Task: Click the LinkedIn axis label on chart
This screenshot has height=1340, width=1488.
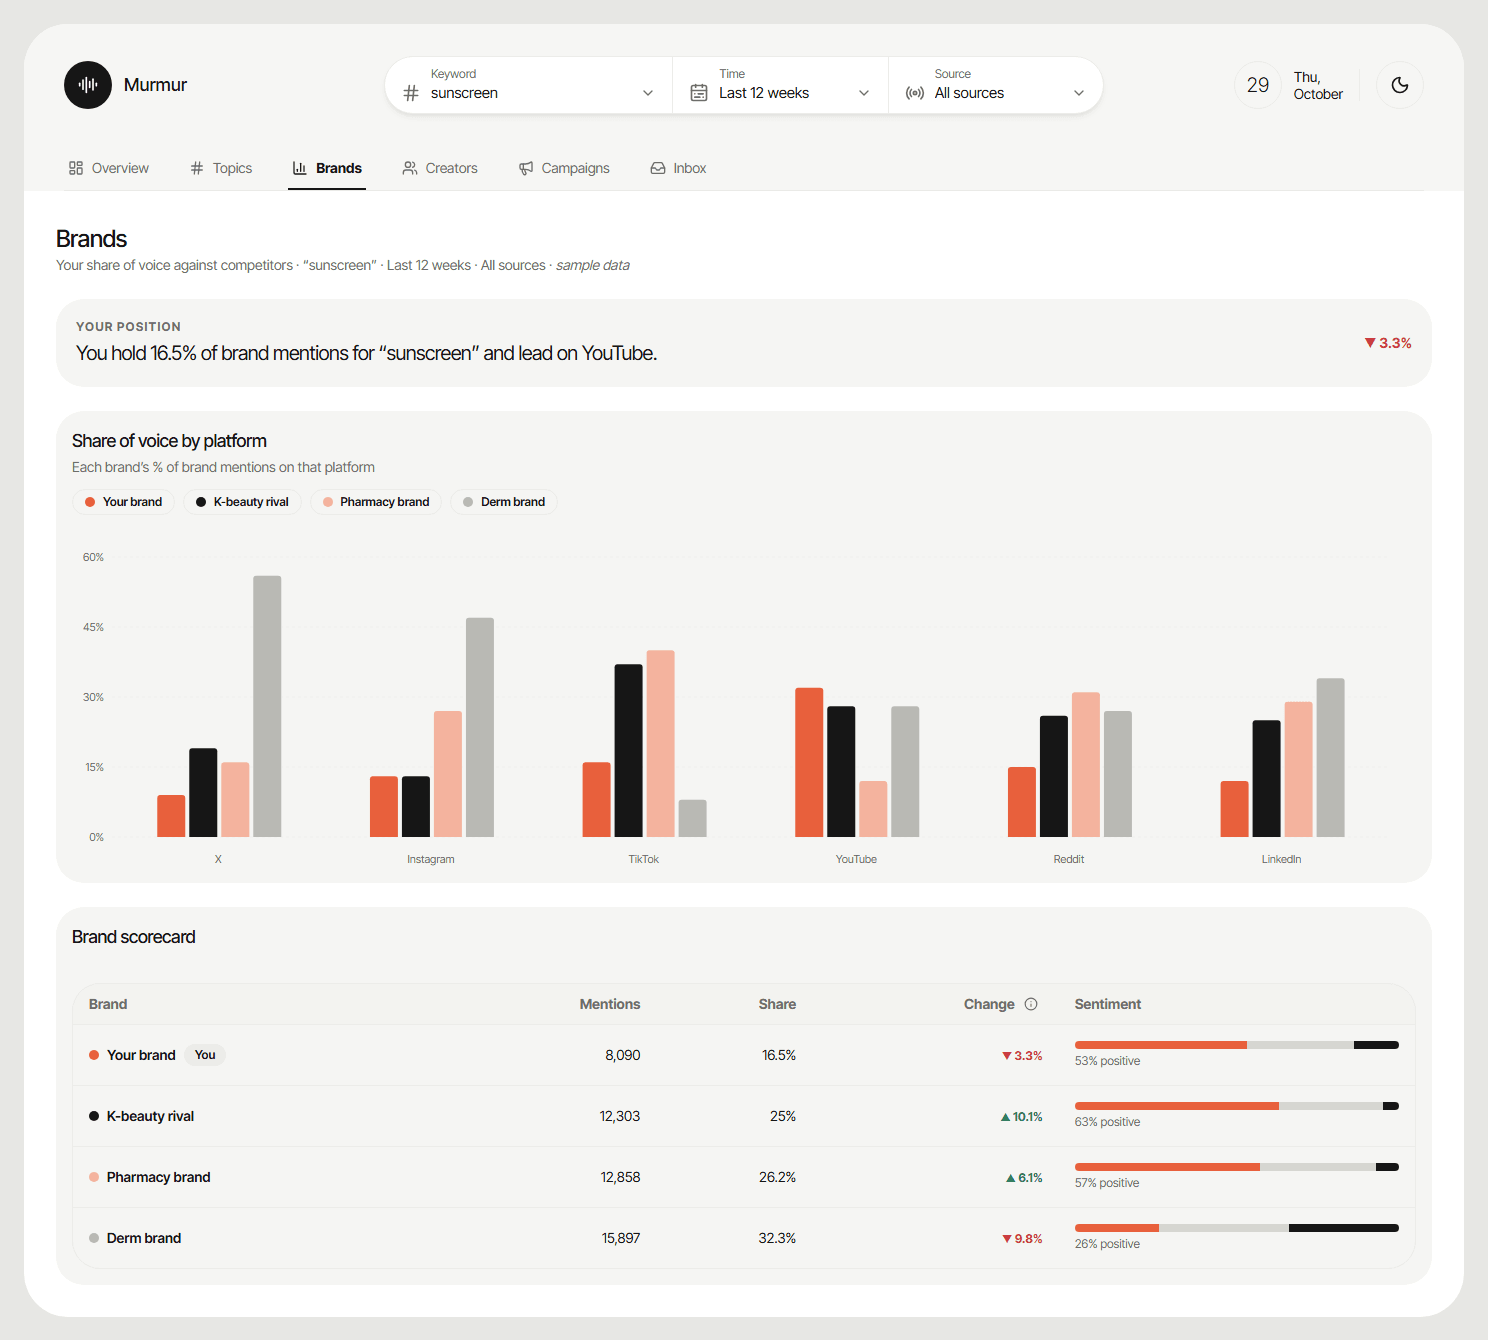Action: click(1281, 859)
